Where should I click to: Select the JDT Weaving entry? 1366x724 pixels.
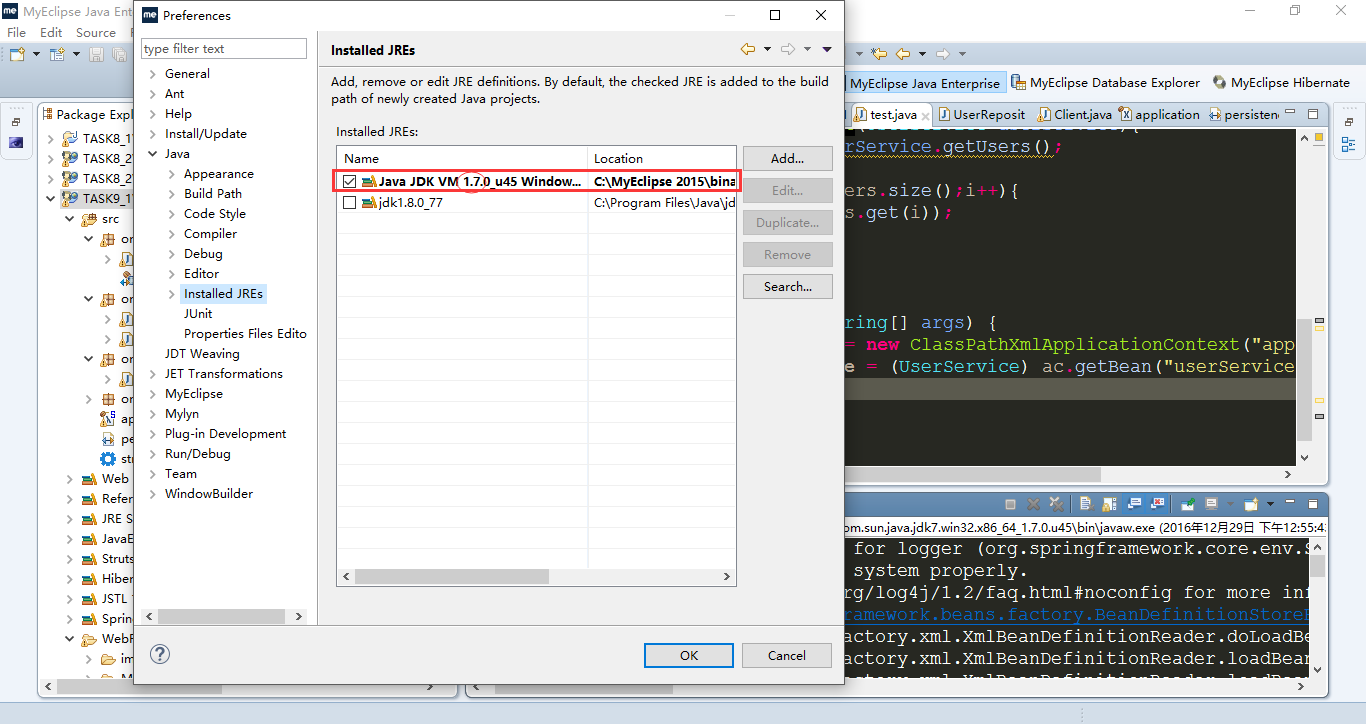[202, 354]
